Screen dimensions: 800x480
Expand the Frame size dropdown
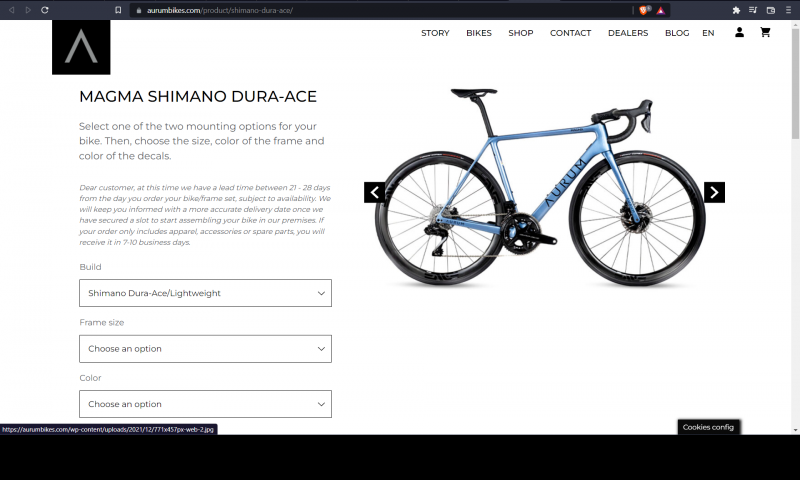tap(205, 349)
